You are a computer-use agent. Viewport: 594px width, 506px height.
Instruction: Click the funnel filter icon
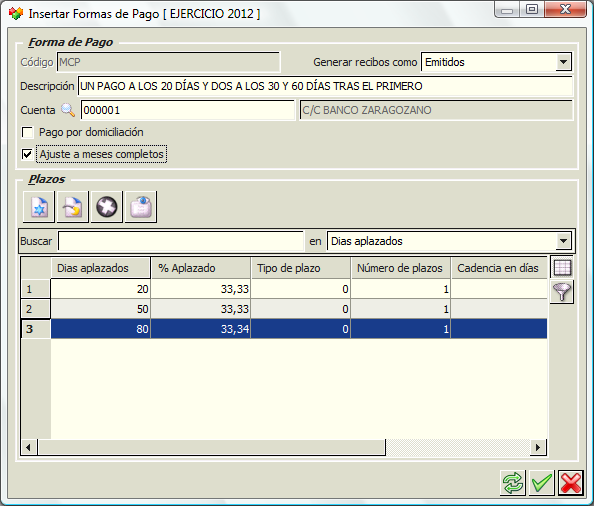[x=562, y=292]
